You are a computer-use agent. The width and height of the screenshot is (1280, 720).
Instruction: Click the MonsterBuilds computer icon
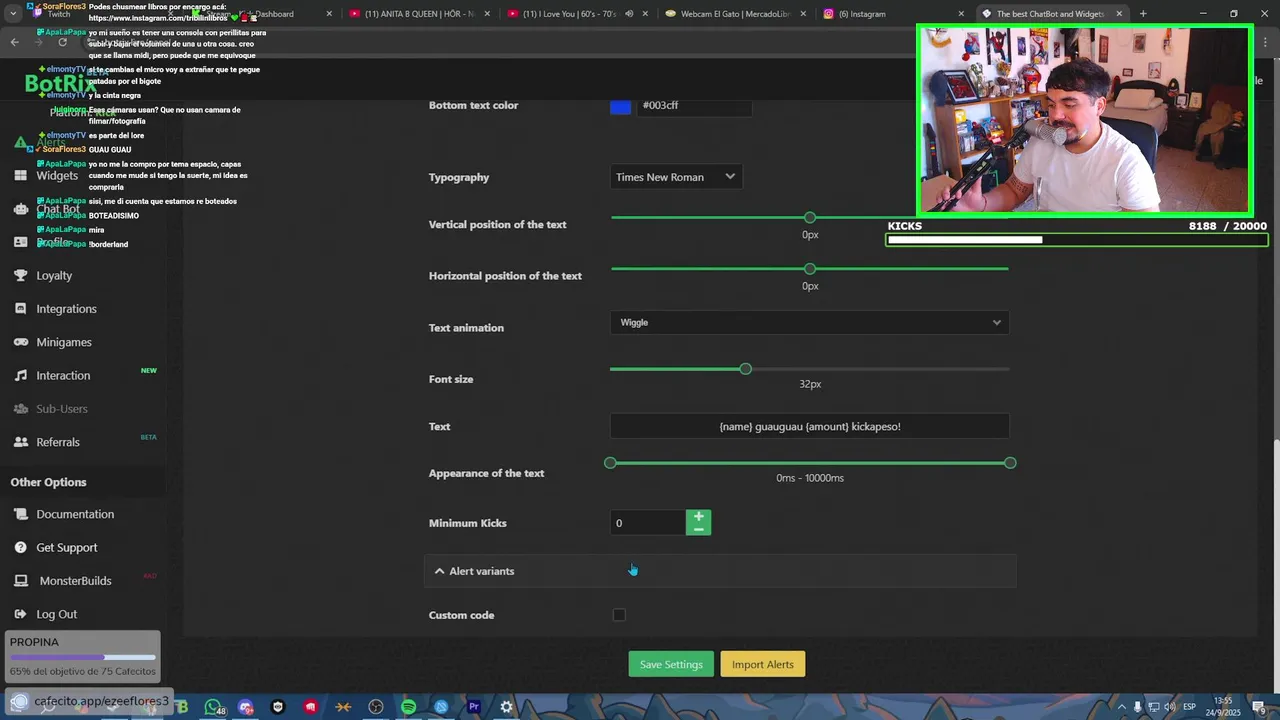(20, 581)
